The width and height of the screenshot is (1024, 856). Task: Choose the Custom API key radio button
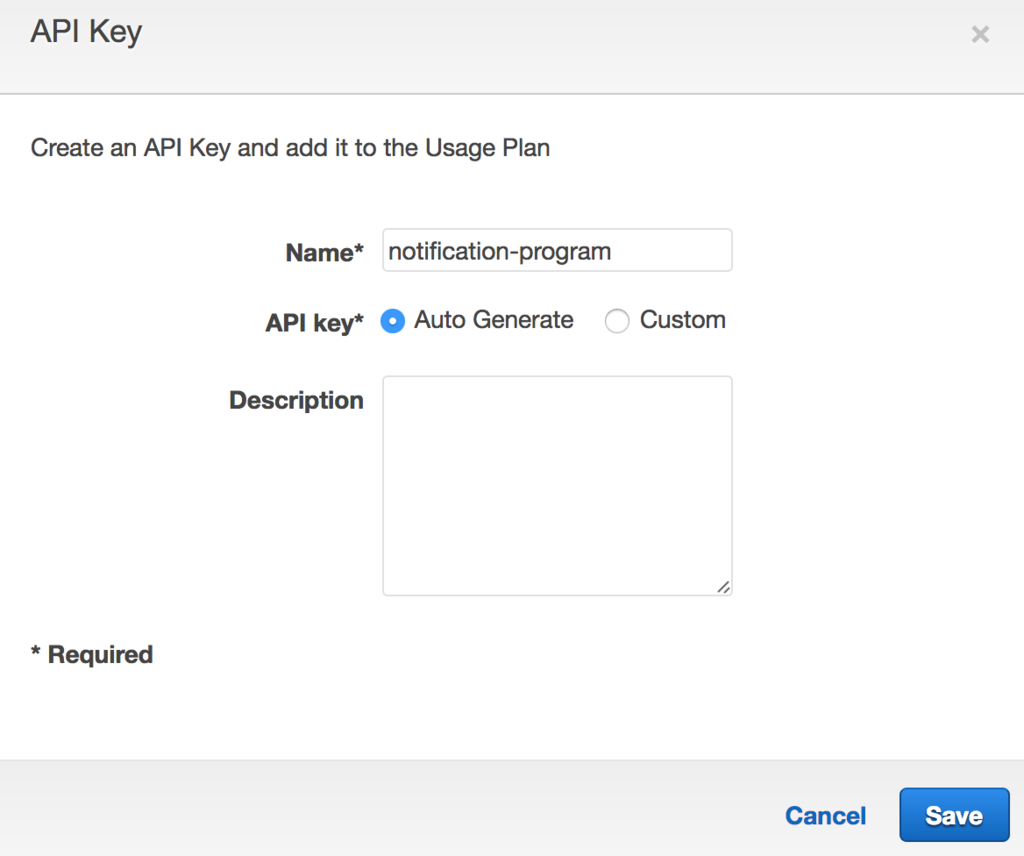(x=617, y=321)
